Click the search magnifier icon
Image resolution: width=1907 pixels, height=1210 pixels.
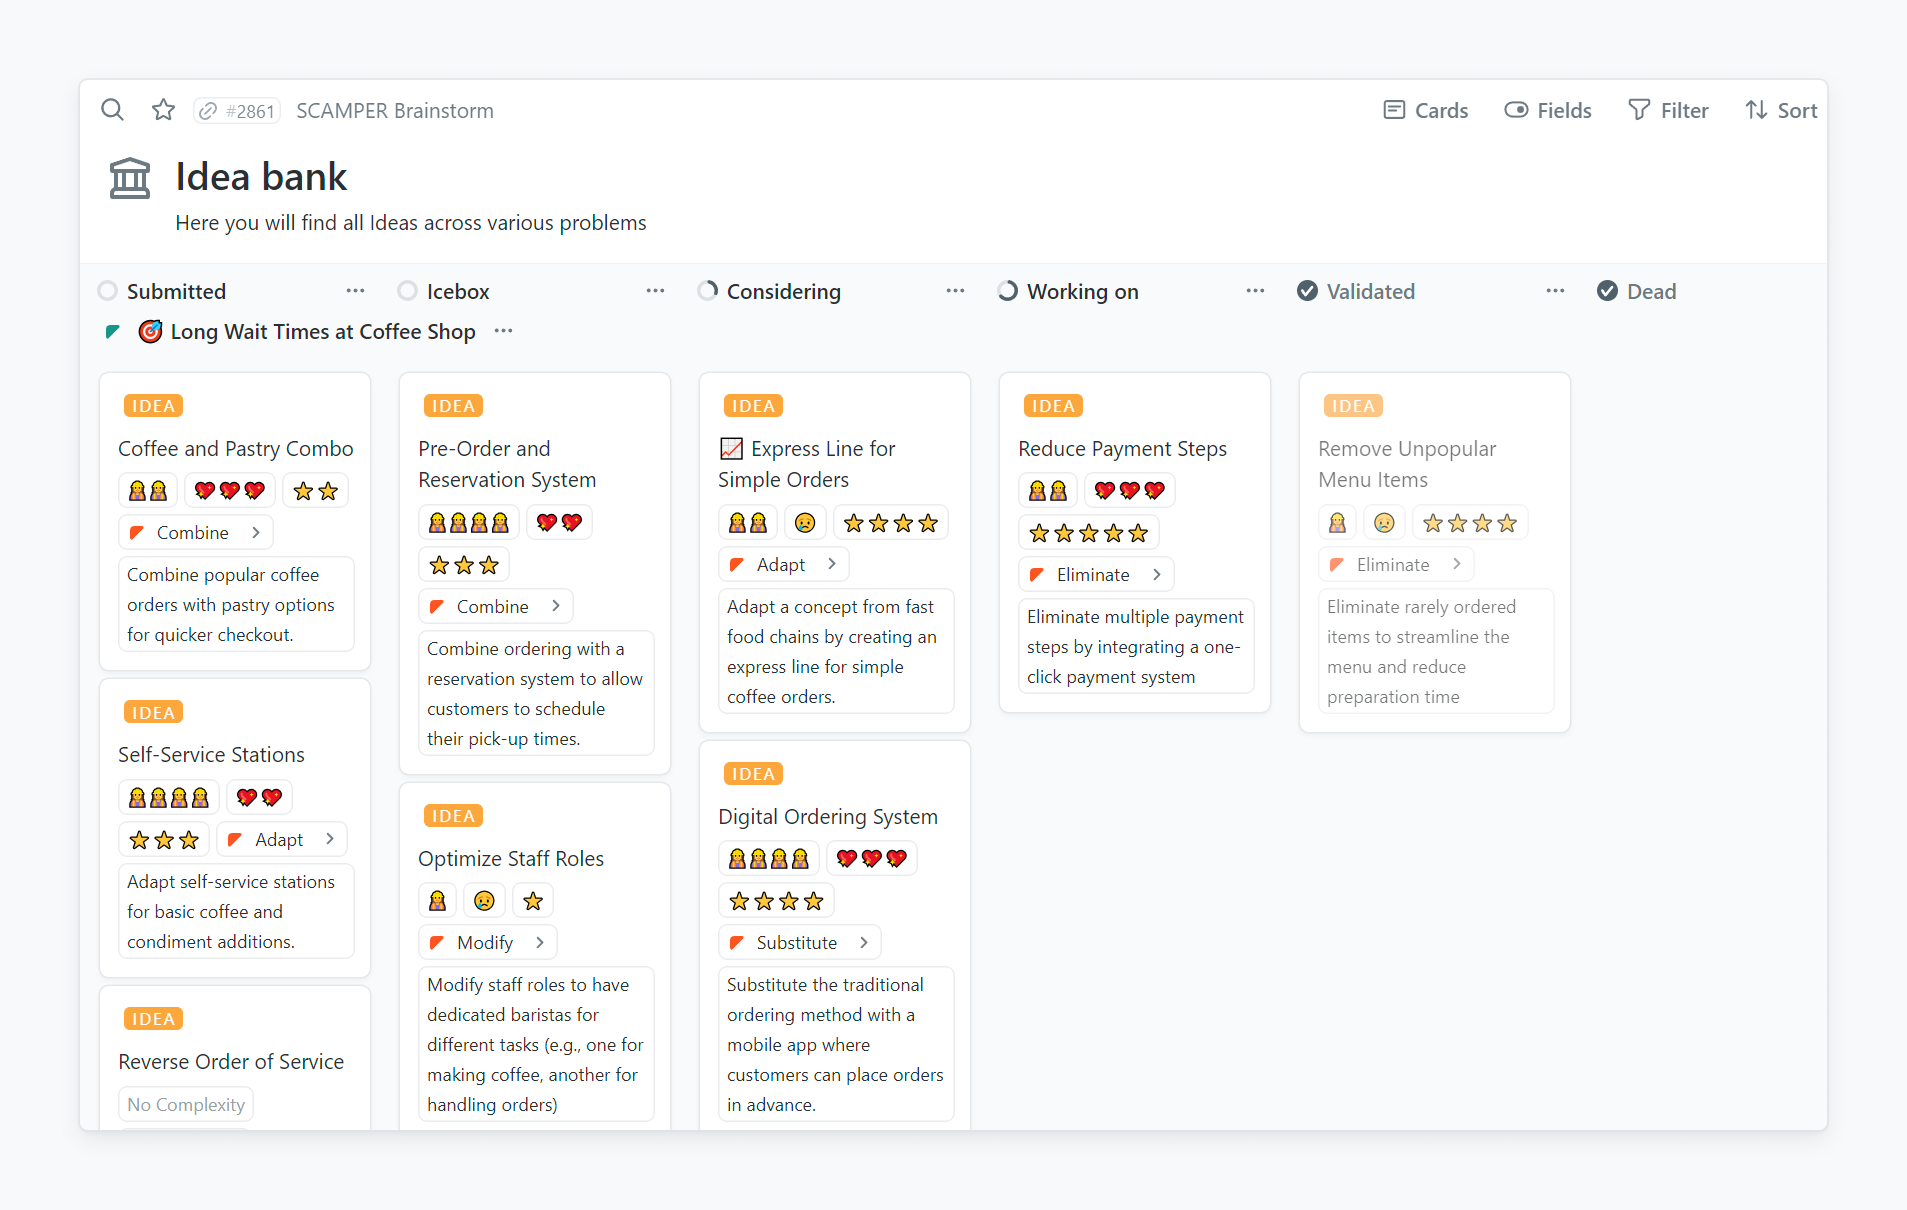point(112,110)
